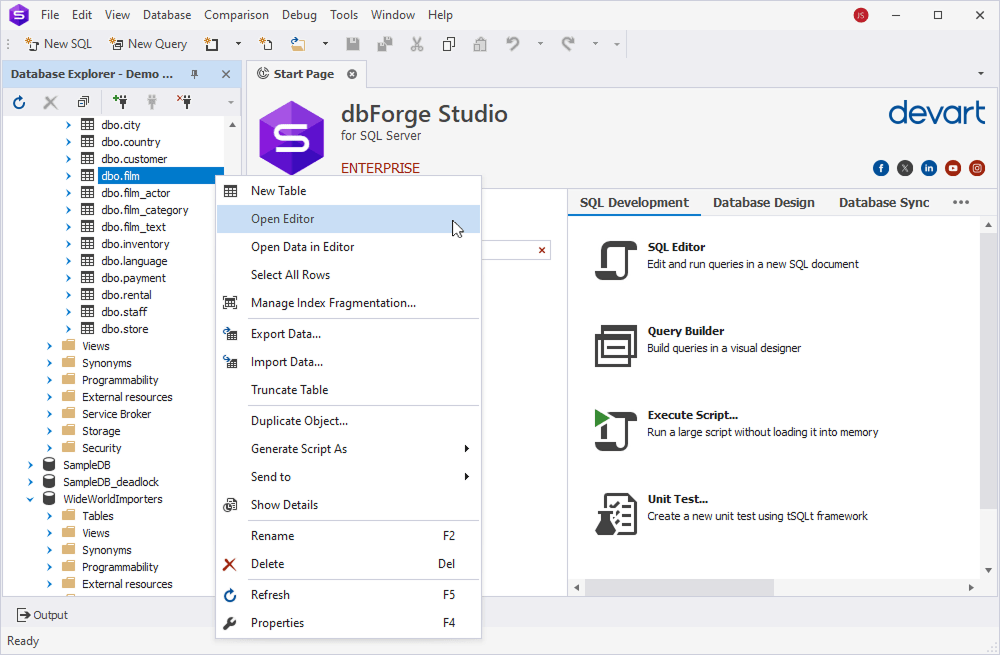The height and width of the screenshot is (655, 1000).
Task: Expand the dbo.city table node
Action: pos(68,125)
